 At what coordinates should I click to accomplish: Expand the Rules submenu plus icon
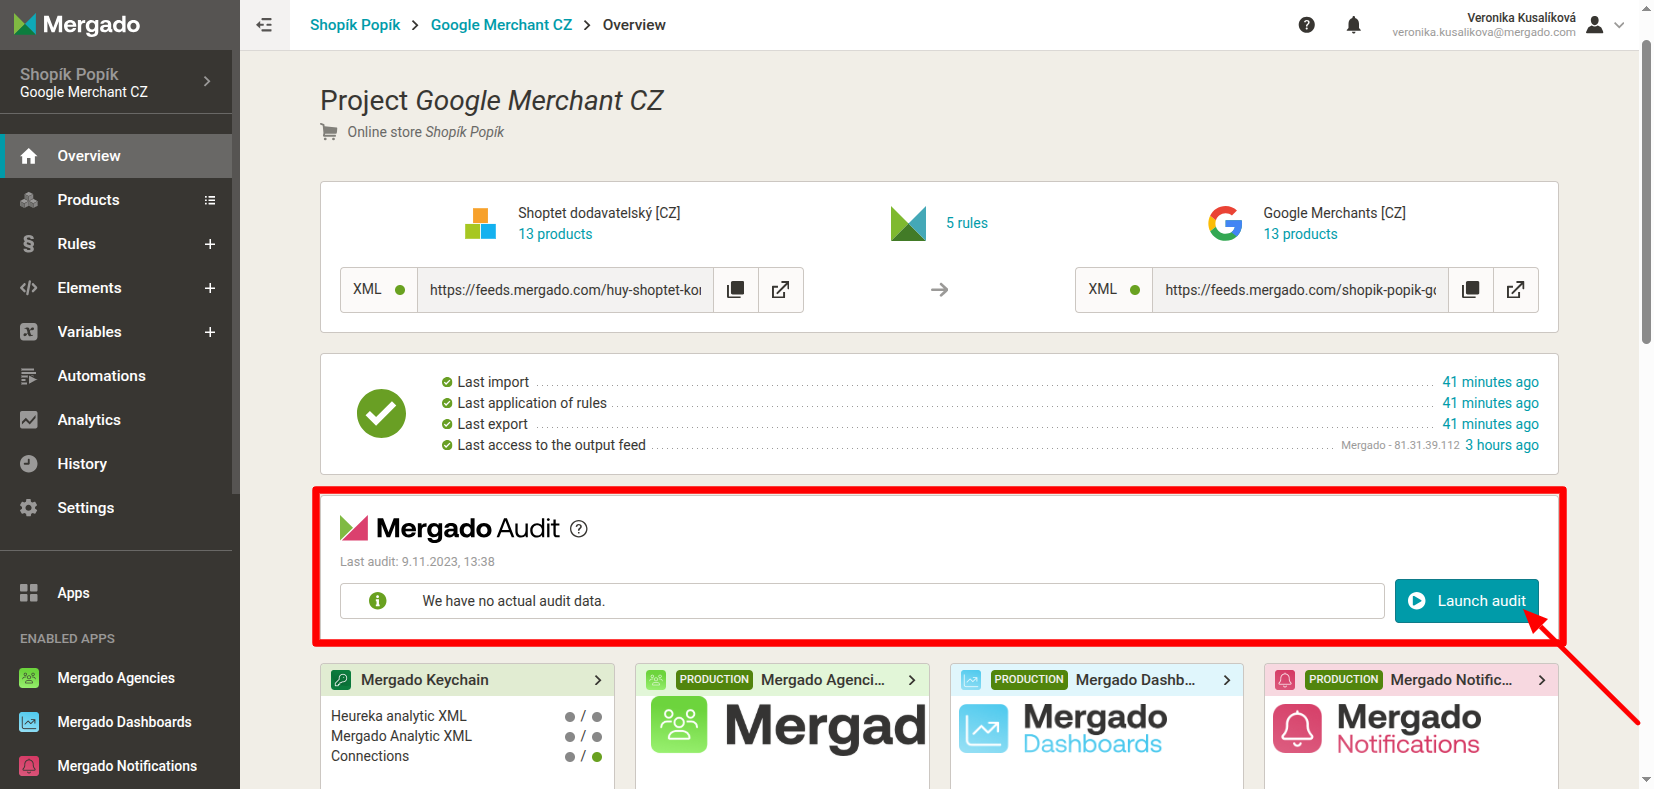(210, 244)
